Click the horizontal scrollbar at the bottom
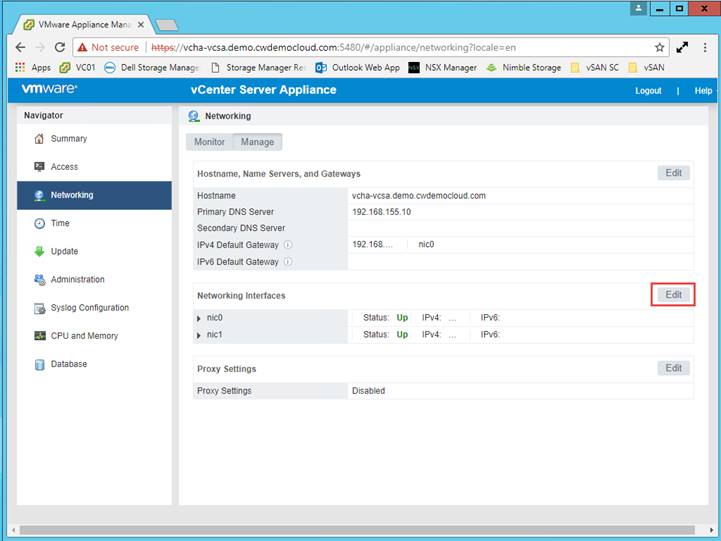The height and width of the screenshot is (541, 721). pyautogui.click(x=357, y=530)
